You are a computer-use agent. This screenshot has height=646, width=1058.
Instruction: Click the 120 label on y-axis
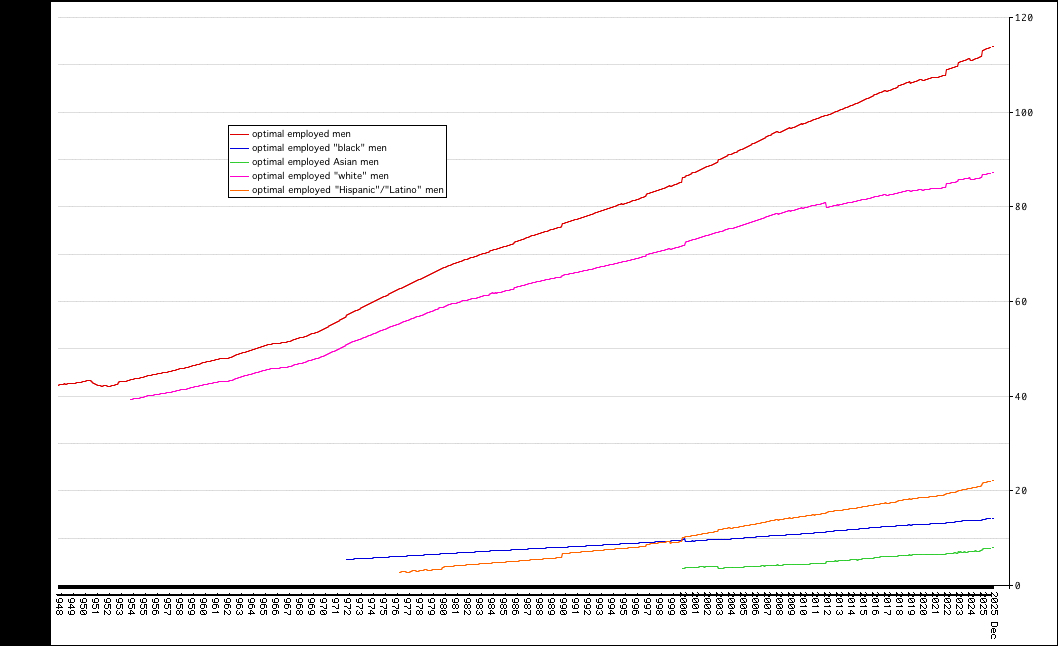(x=1023, y=18)
